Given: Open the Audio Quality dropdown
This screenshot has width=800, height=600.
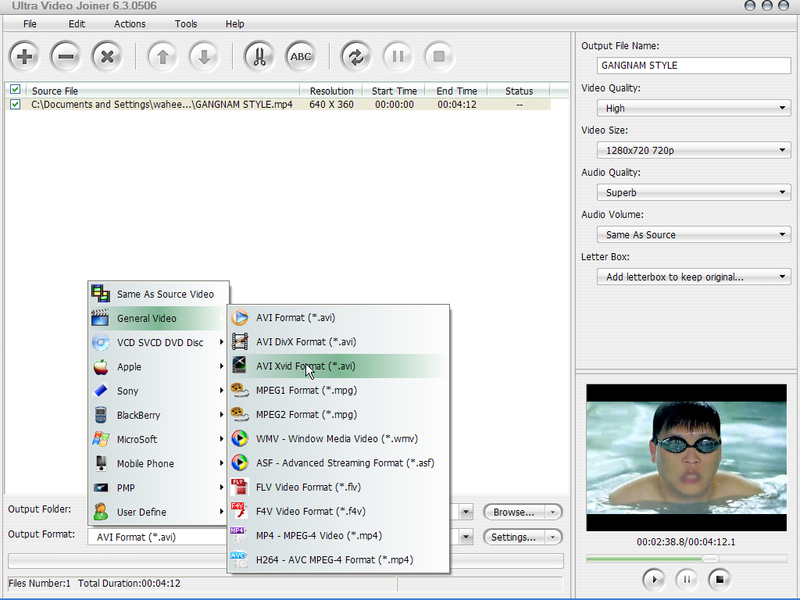Looking at the screenshot, I should coord(694,192).
